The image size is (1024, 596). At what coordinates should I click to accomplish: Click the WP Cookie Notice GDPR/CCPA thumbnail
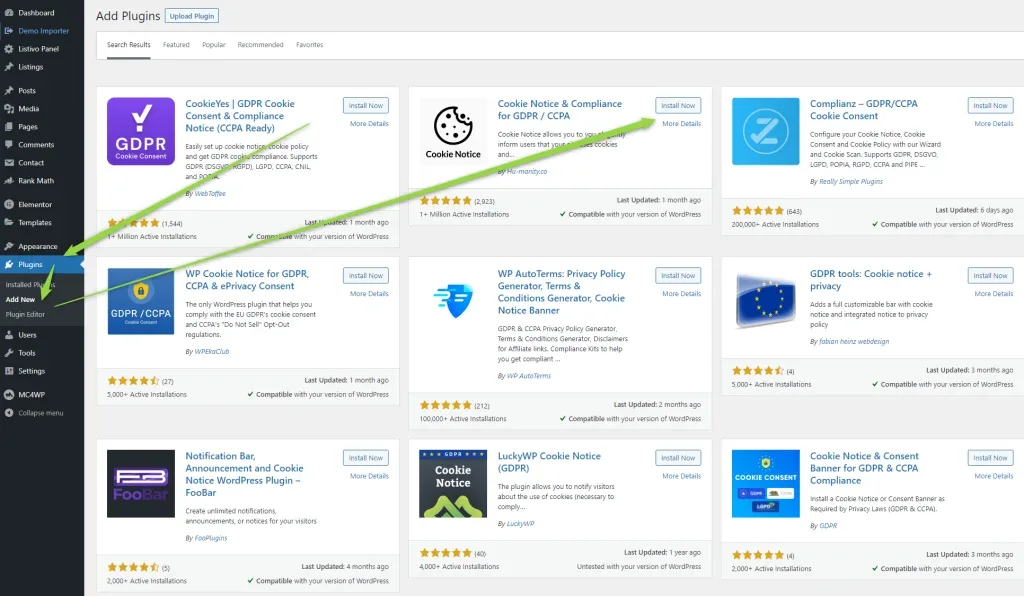coord(140,302)
